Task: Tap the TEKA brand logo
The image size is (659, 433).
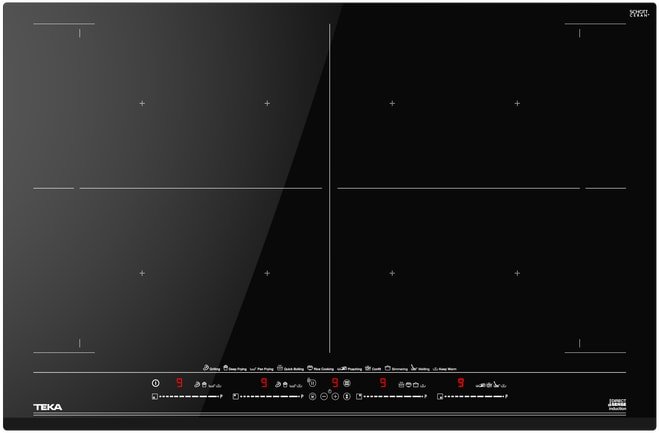Action: (x=47, y=407)
